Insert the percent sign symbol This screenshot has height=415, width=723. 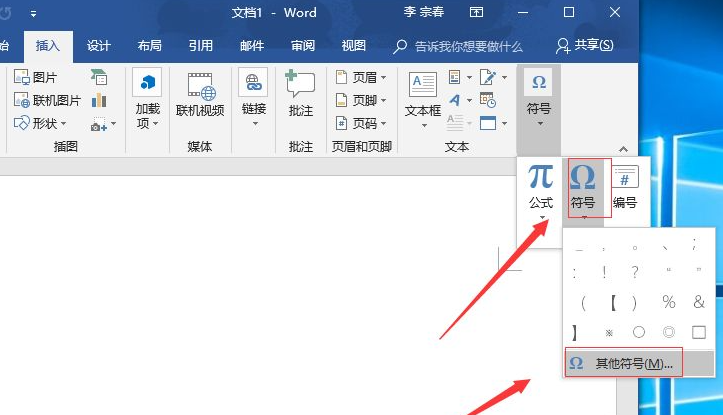(x=668, y=302)
